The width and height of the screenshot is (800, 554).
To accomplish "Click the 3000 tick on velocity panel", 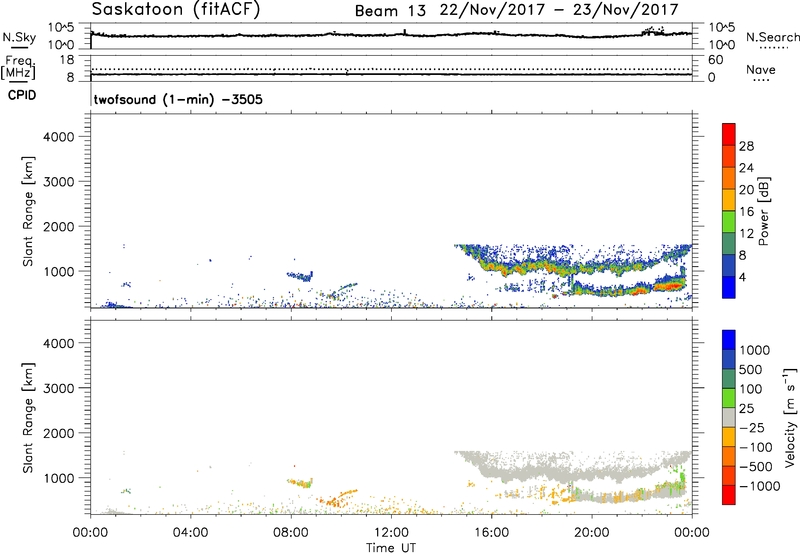I will point(58,388).
